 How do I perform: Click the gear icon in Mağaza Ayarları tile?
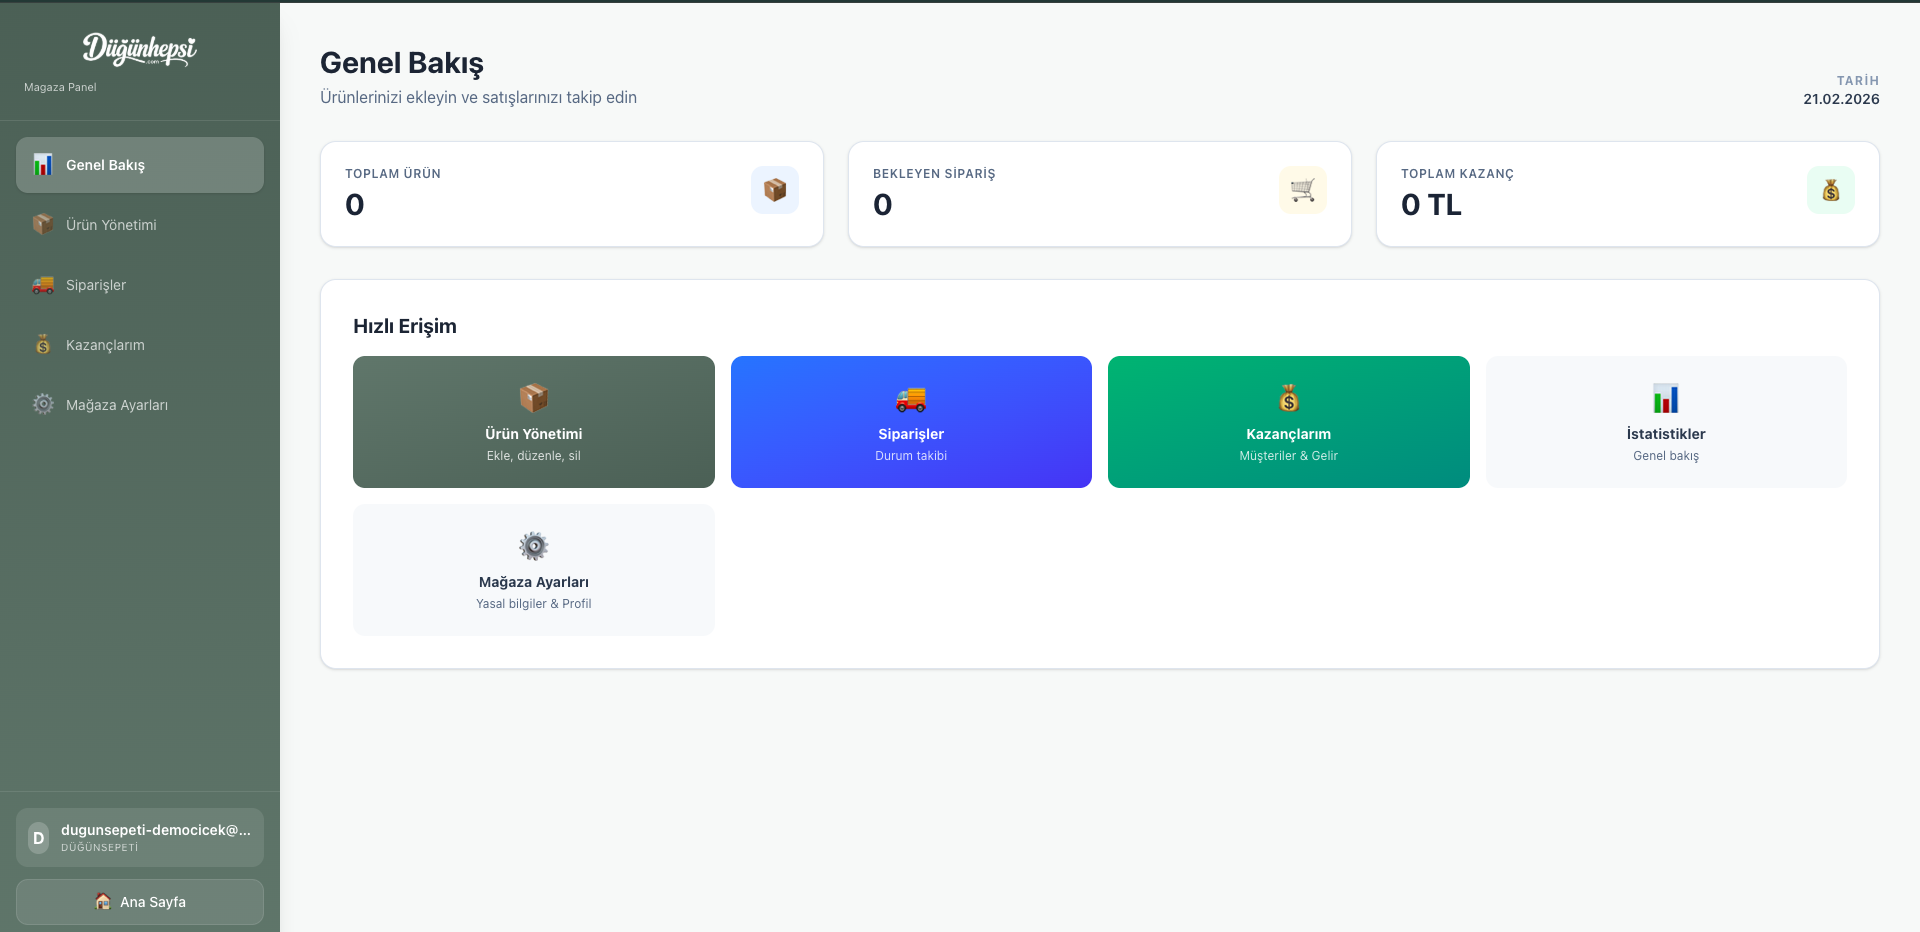(x=534, y=546)
